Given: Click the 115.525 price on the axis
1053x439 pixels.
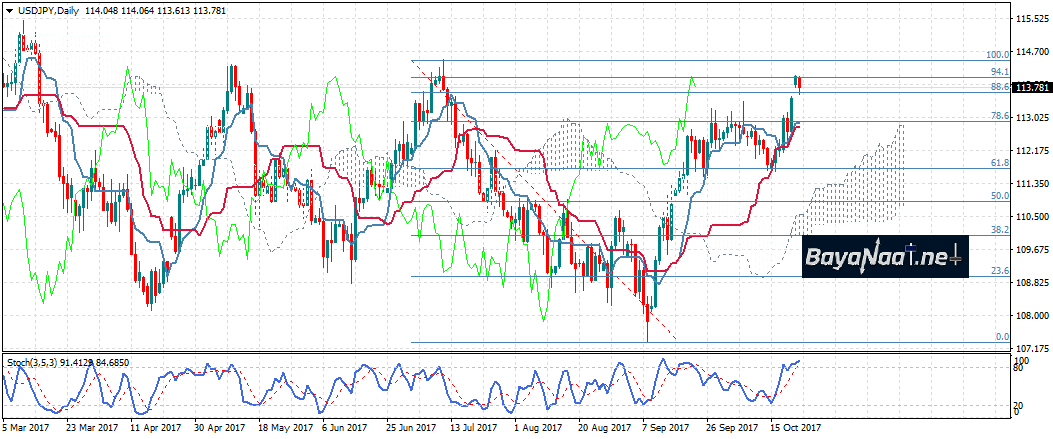Looking at the screenshot, I should pyautogui.click(x=1031, y=19).
